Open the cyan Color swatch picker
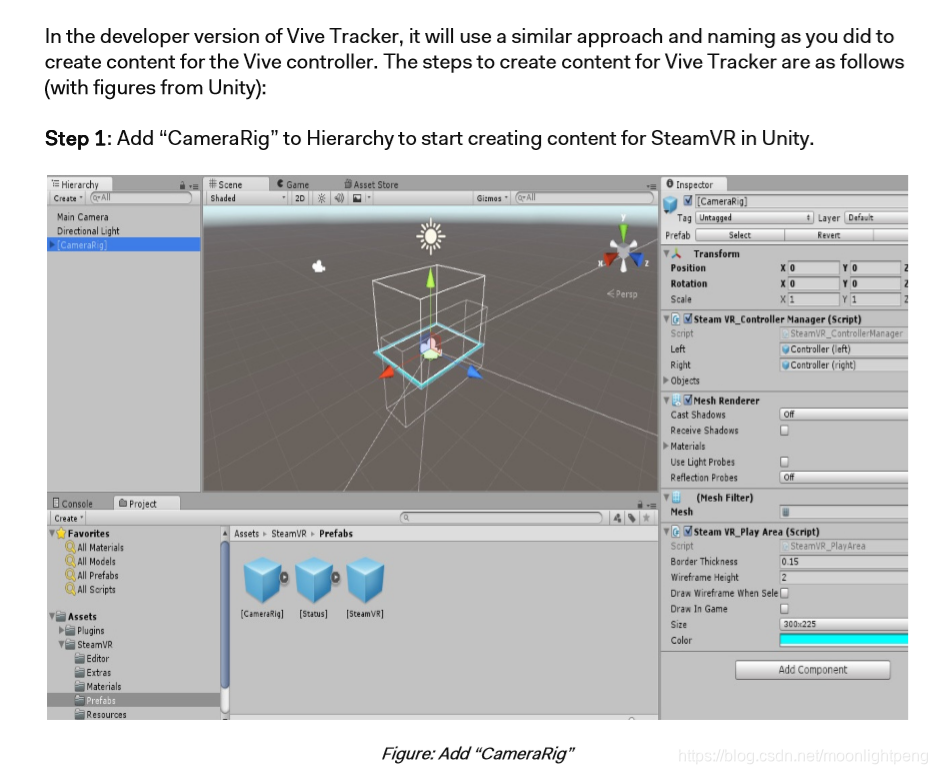The width and height of the screenshot is (937, 774). pos(844,640)
